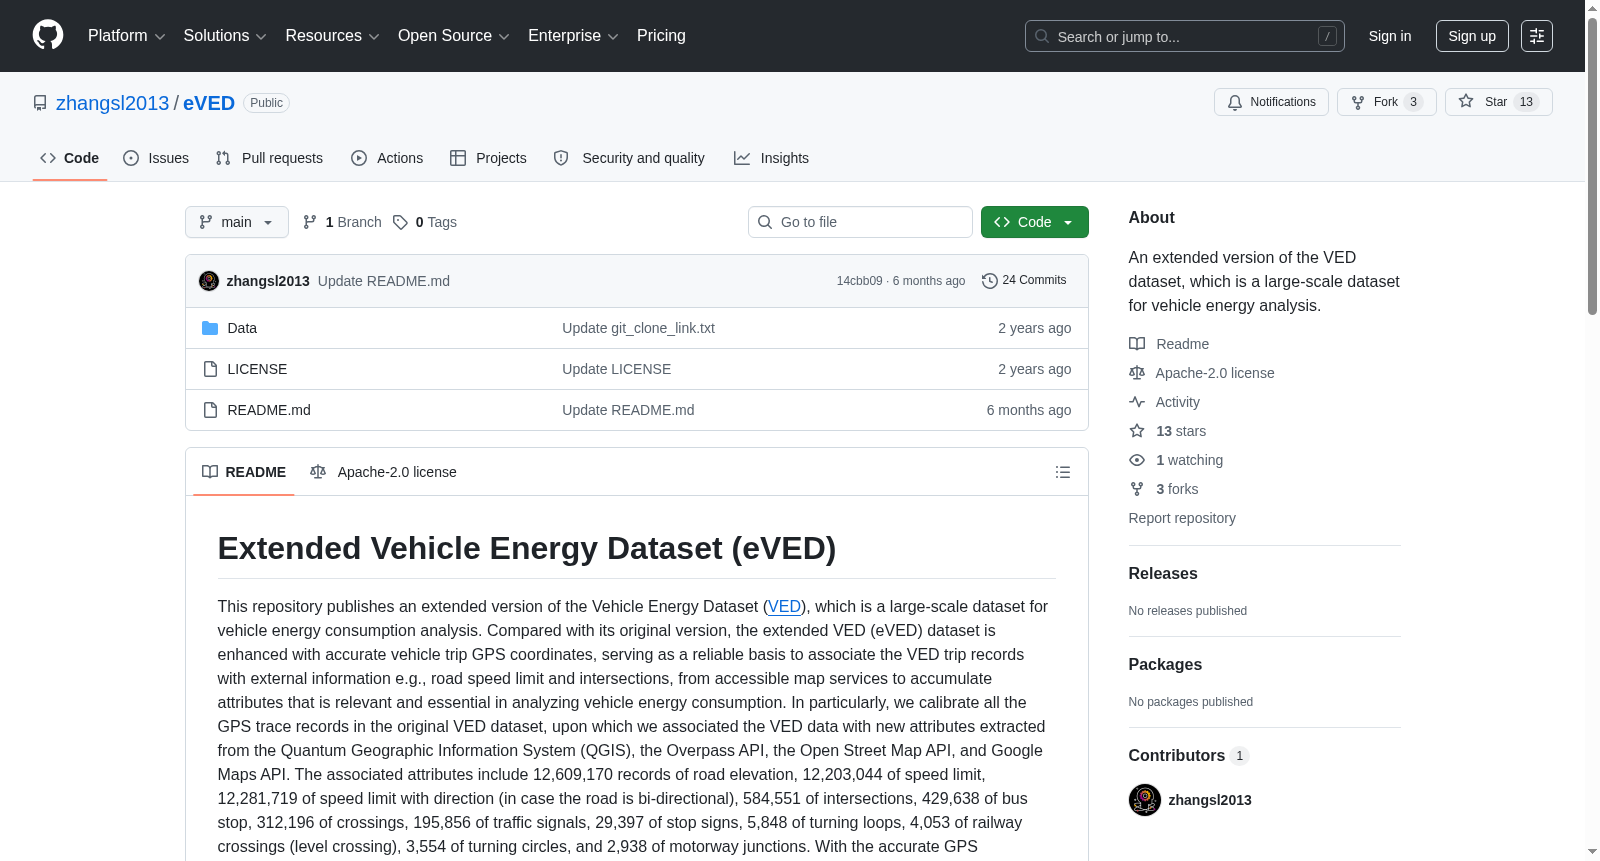Click the Sign in link
This screenshot has width=1600, height=861.
pyautogui.click(x=1390, y=36)
